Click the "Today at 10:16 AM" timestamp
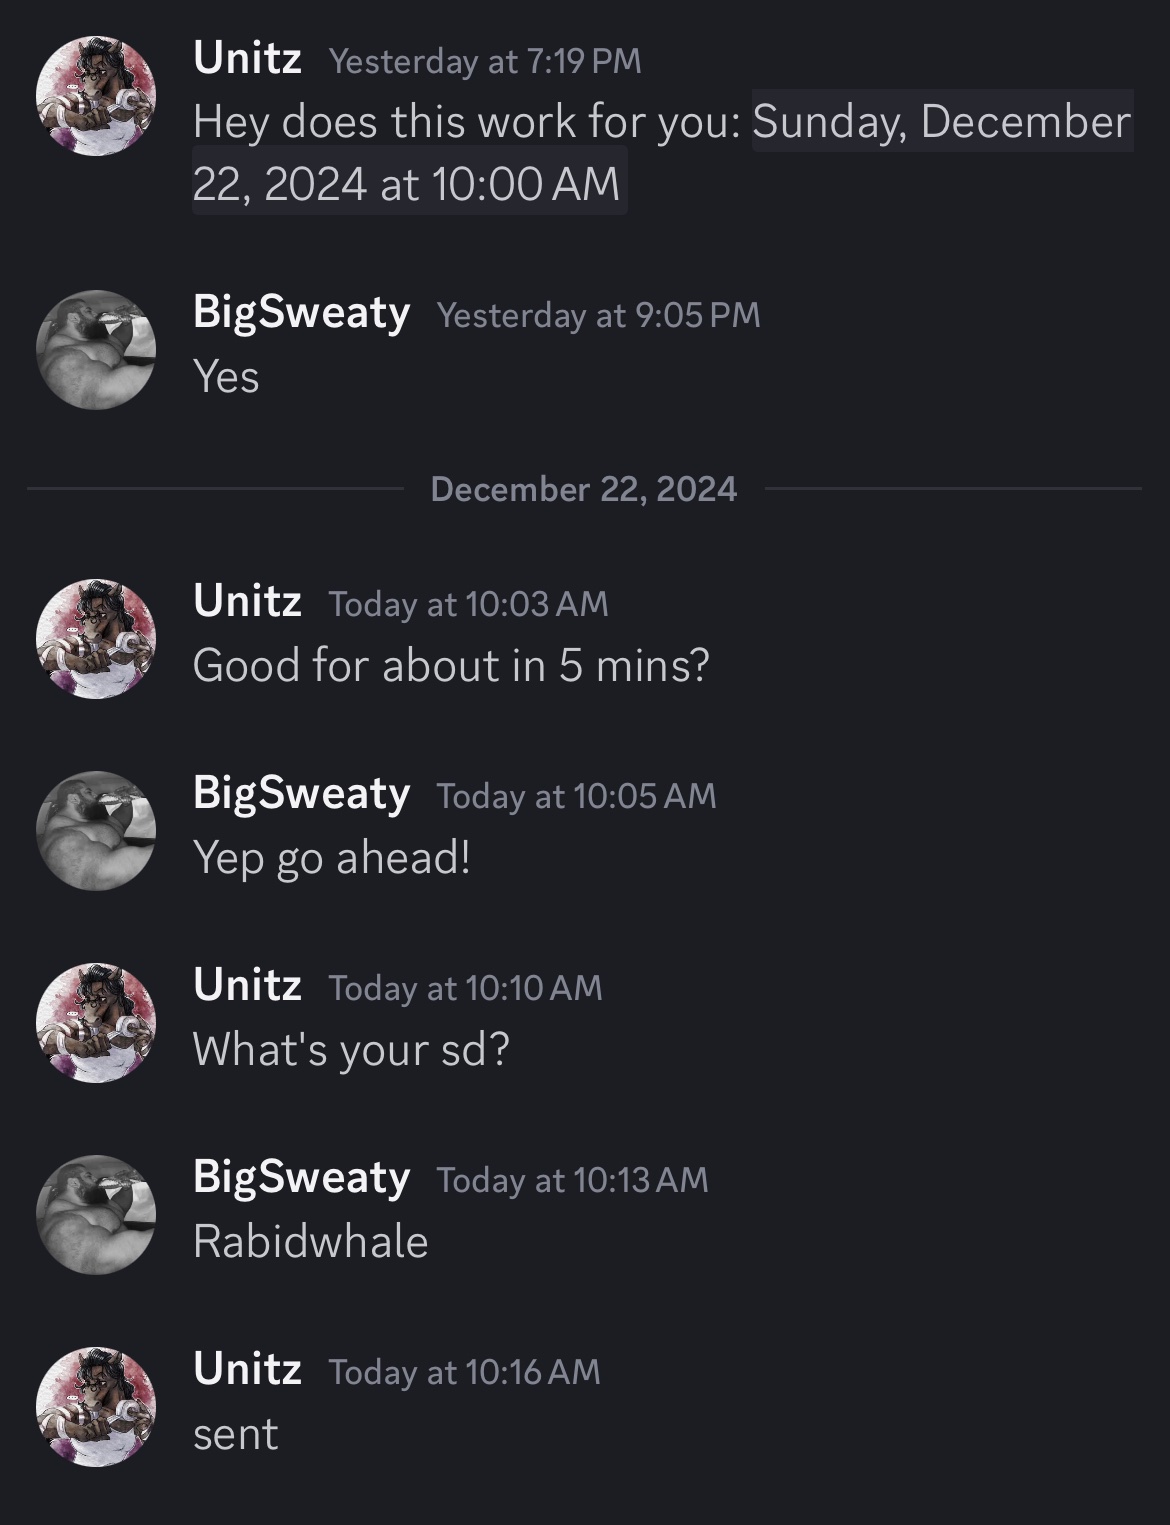 coord(464,1372)
